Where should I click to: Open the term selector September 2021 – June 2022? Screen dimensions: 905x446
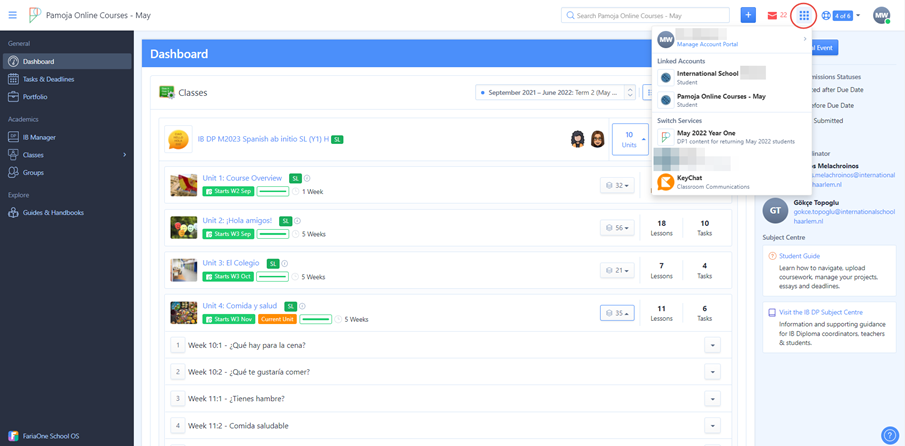[x=555, y=92]
